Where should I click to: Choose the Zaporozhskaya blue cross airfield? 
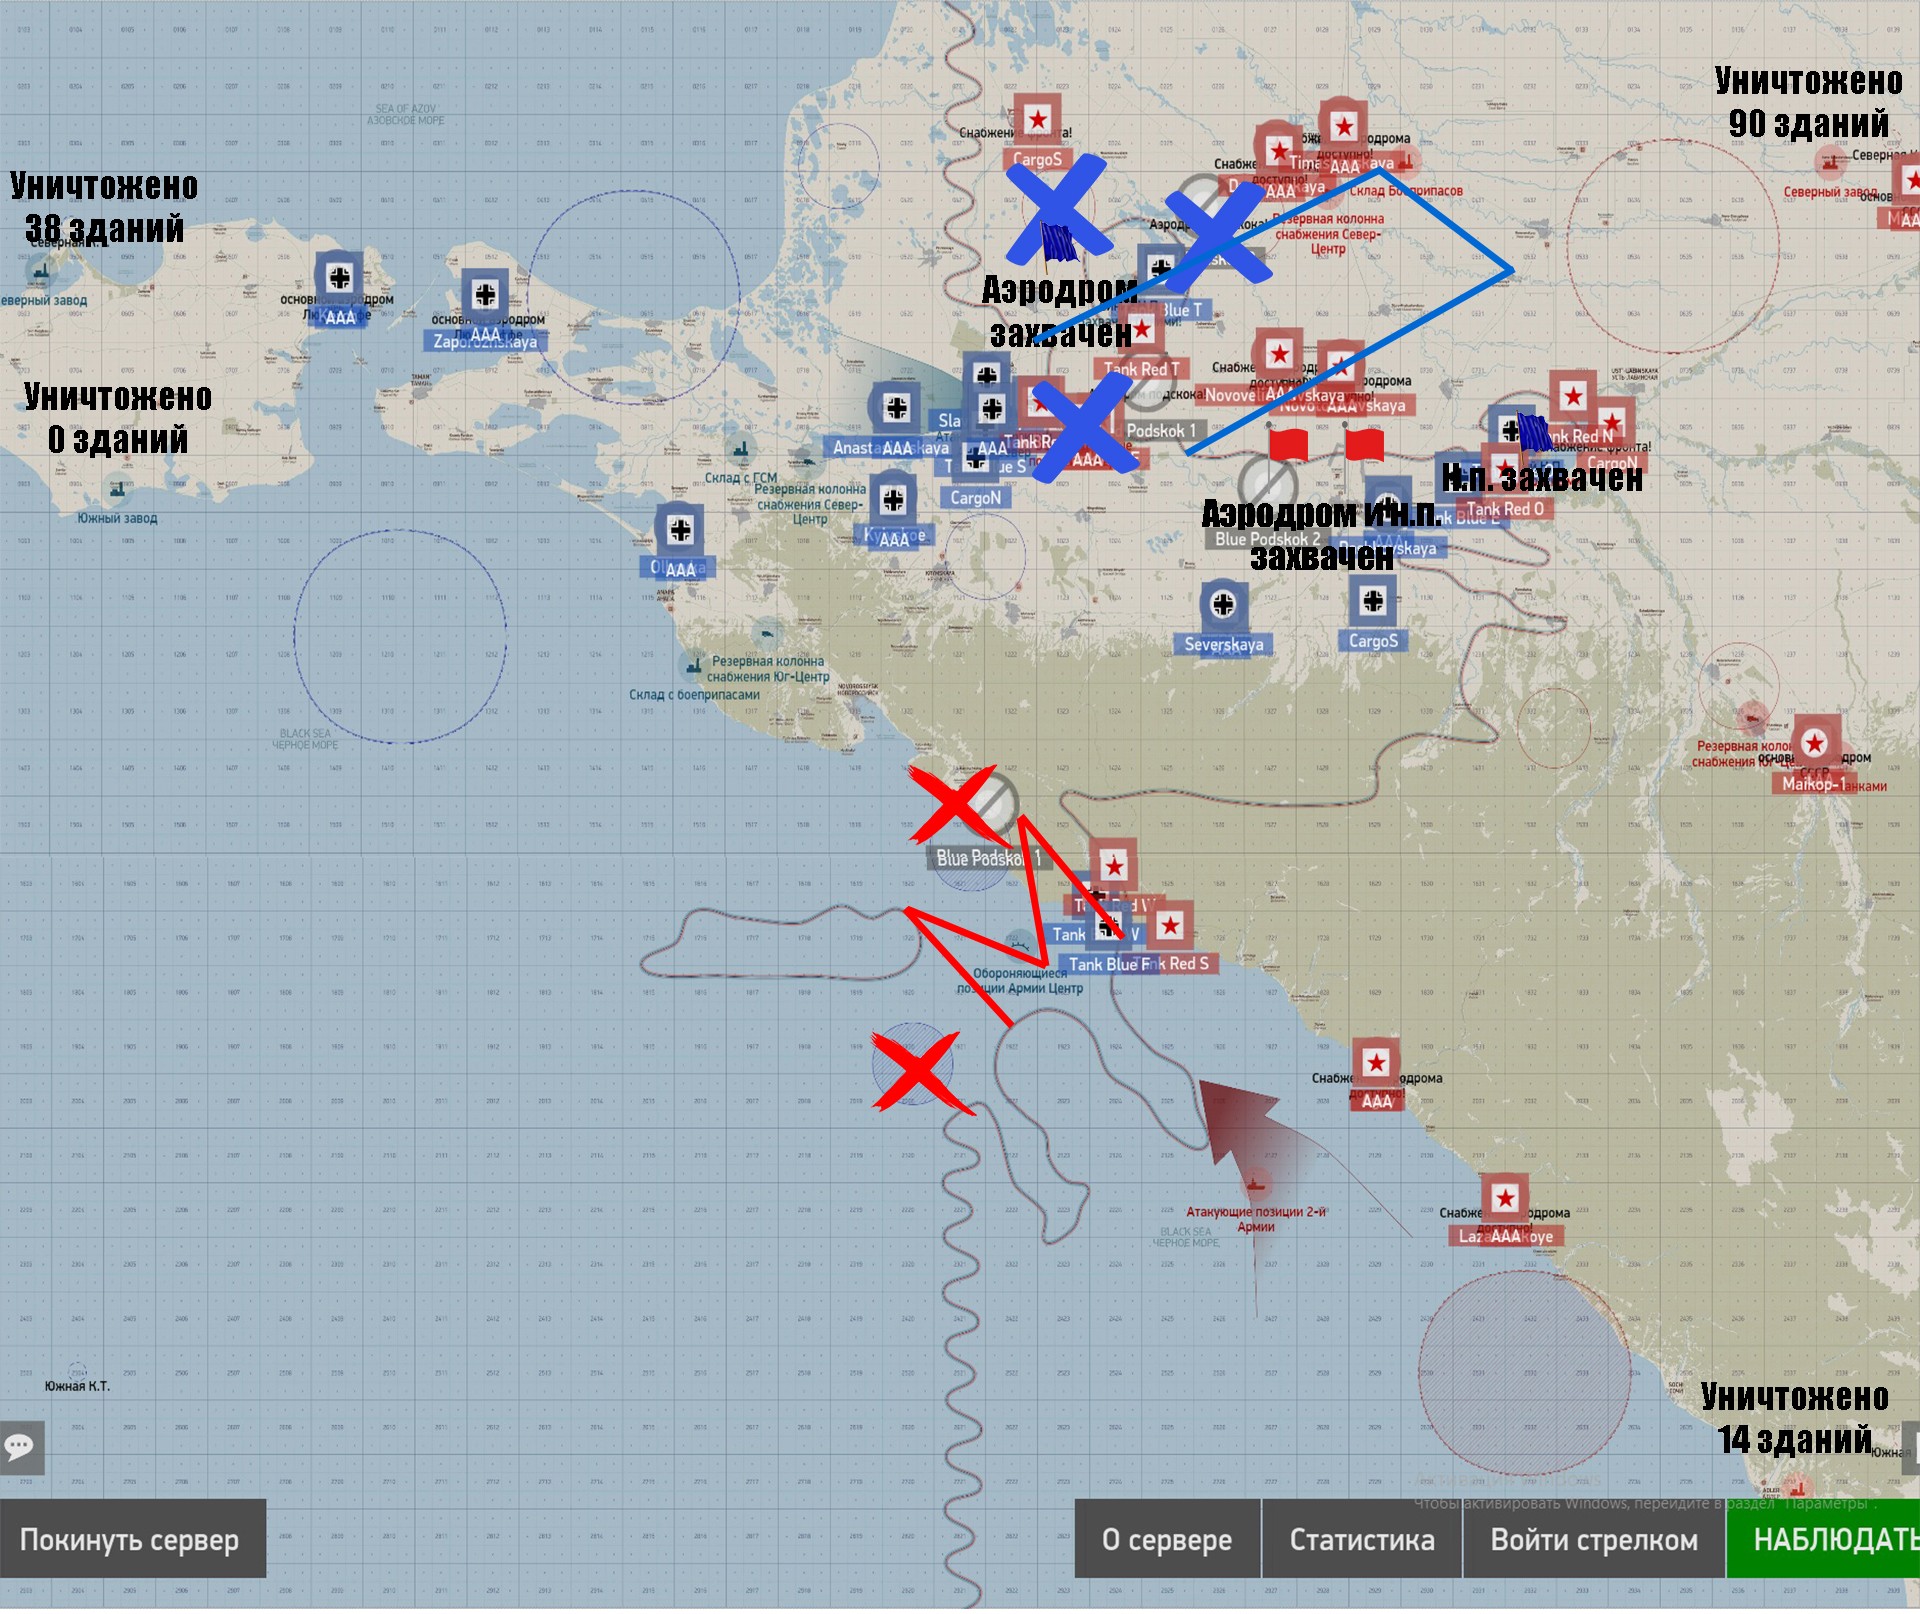pos(485,296)
